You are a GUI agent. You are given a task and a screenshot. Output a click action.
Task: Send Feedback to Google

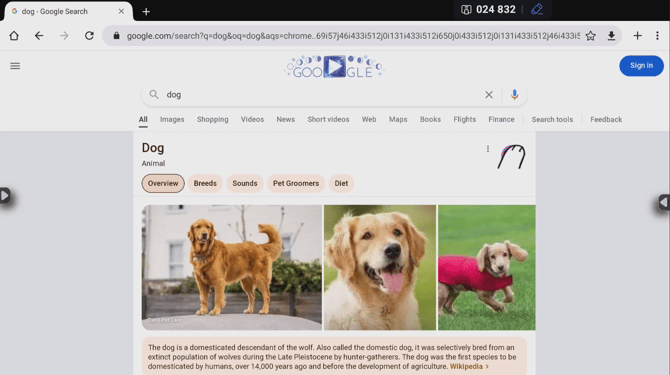click(x=606, y=120)
